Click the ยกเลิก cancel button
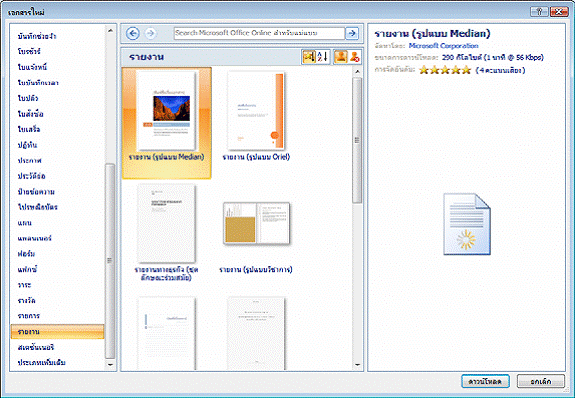The image size is (575, 398). 541,381
